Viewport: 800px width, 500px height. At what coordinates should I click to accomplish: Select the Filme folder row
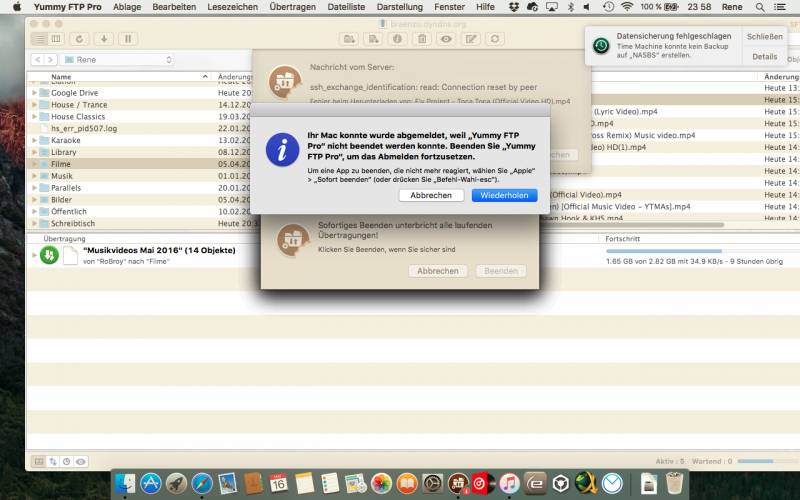[139, 164]
